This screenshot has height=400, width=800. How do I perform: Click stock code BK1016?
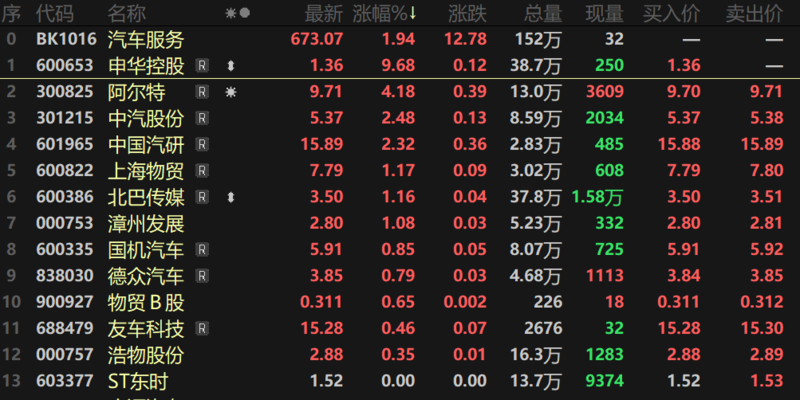66,39
